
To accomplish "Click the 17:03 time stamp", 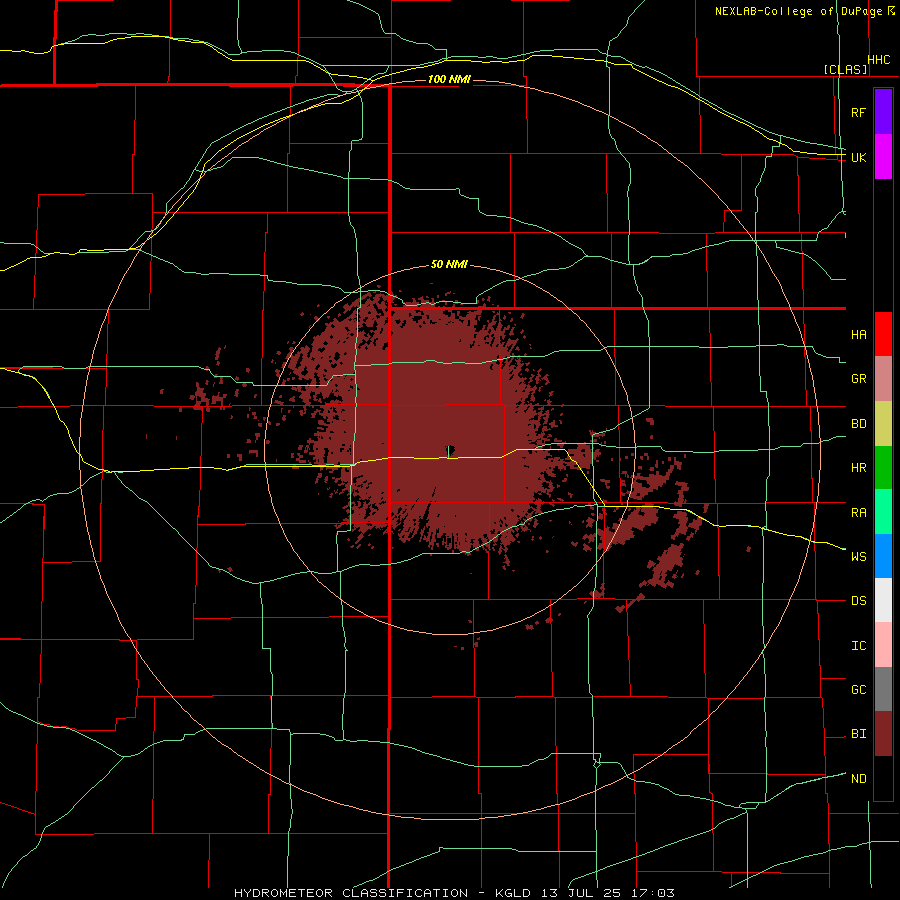I will 655,893.
